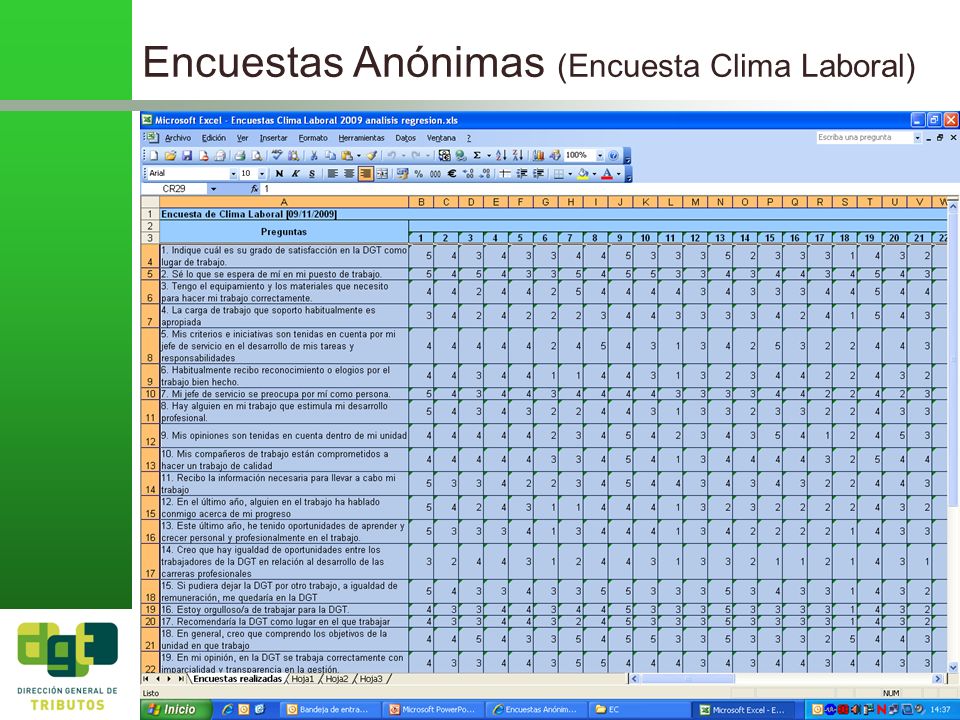Create a new workbook with New icon
Image resolution: width=960 pixels, height=720 pixels.
[x=154, y=156]
